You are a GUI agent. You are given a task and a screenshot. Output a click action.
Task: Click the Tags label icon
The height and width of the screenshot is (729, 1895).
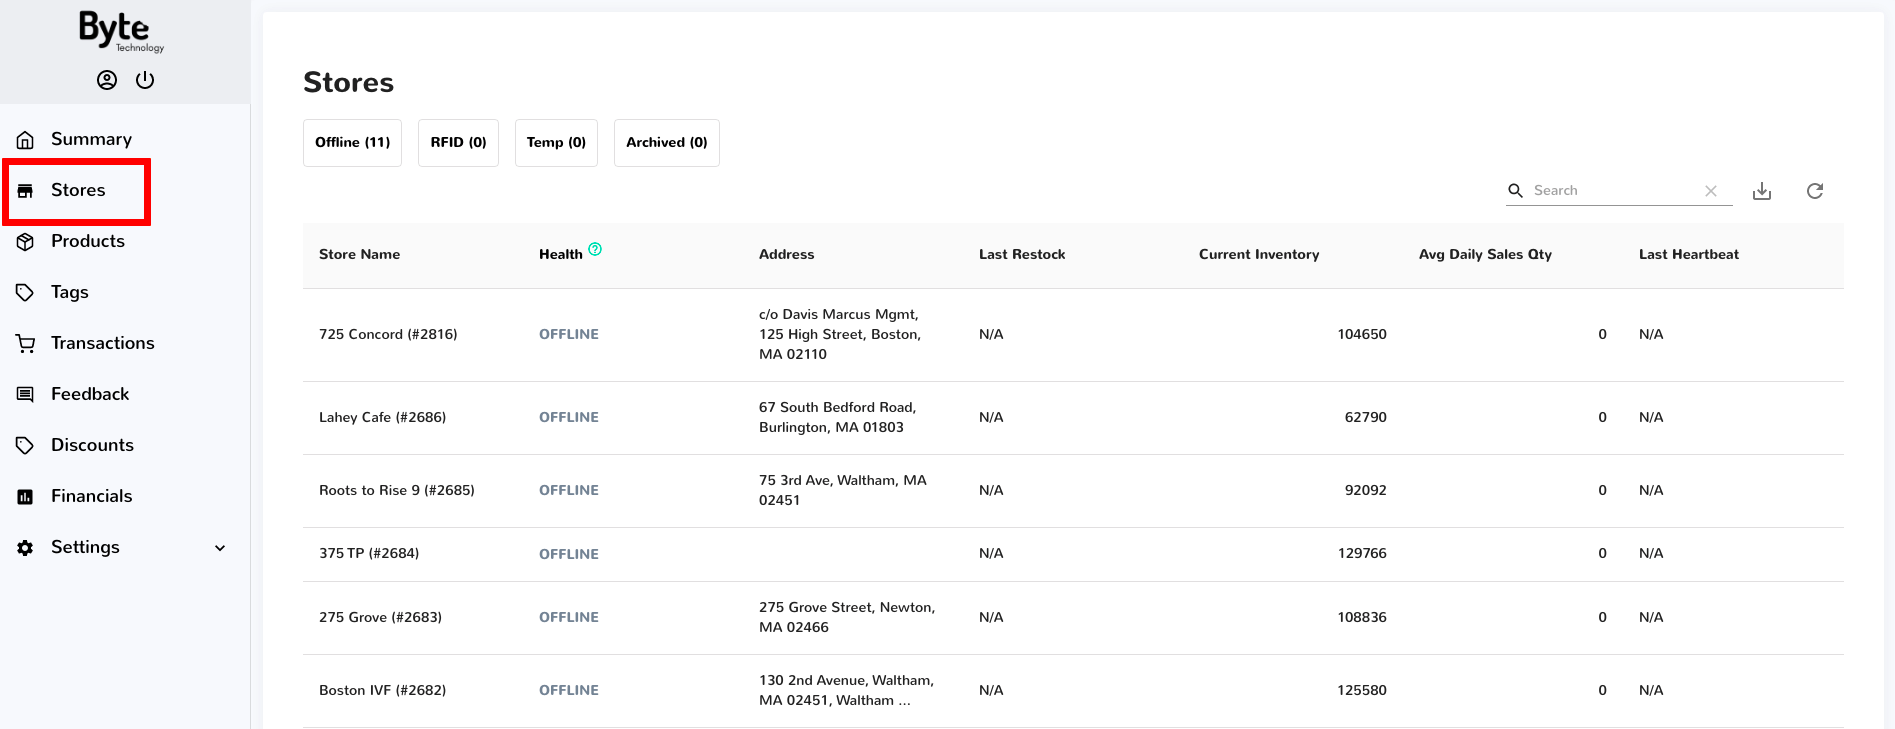(25, 293)
